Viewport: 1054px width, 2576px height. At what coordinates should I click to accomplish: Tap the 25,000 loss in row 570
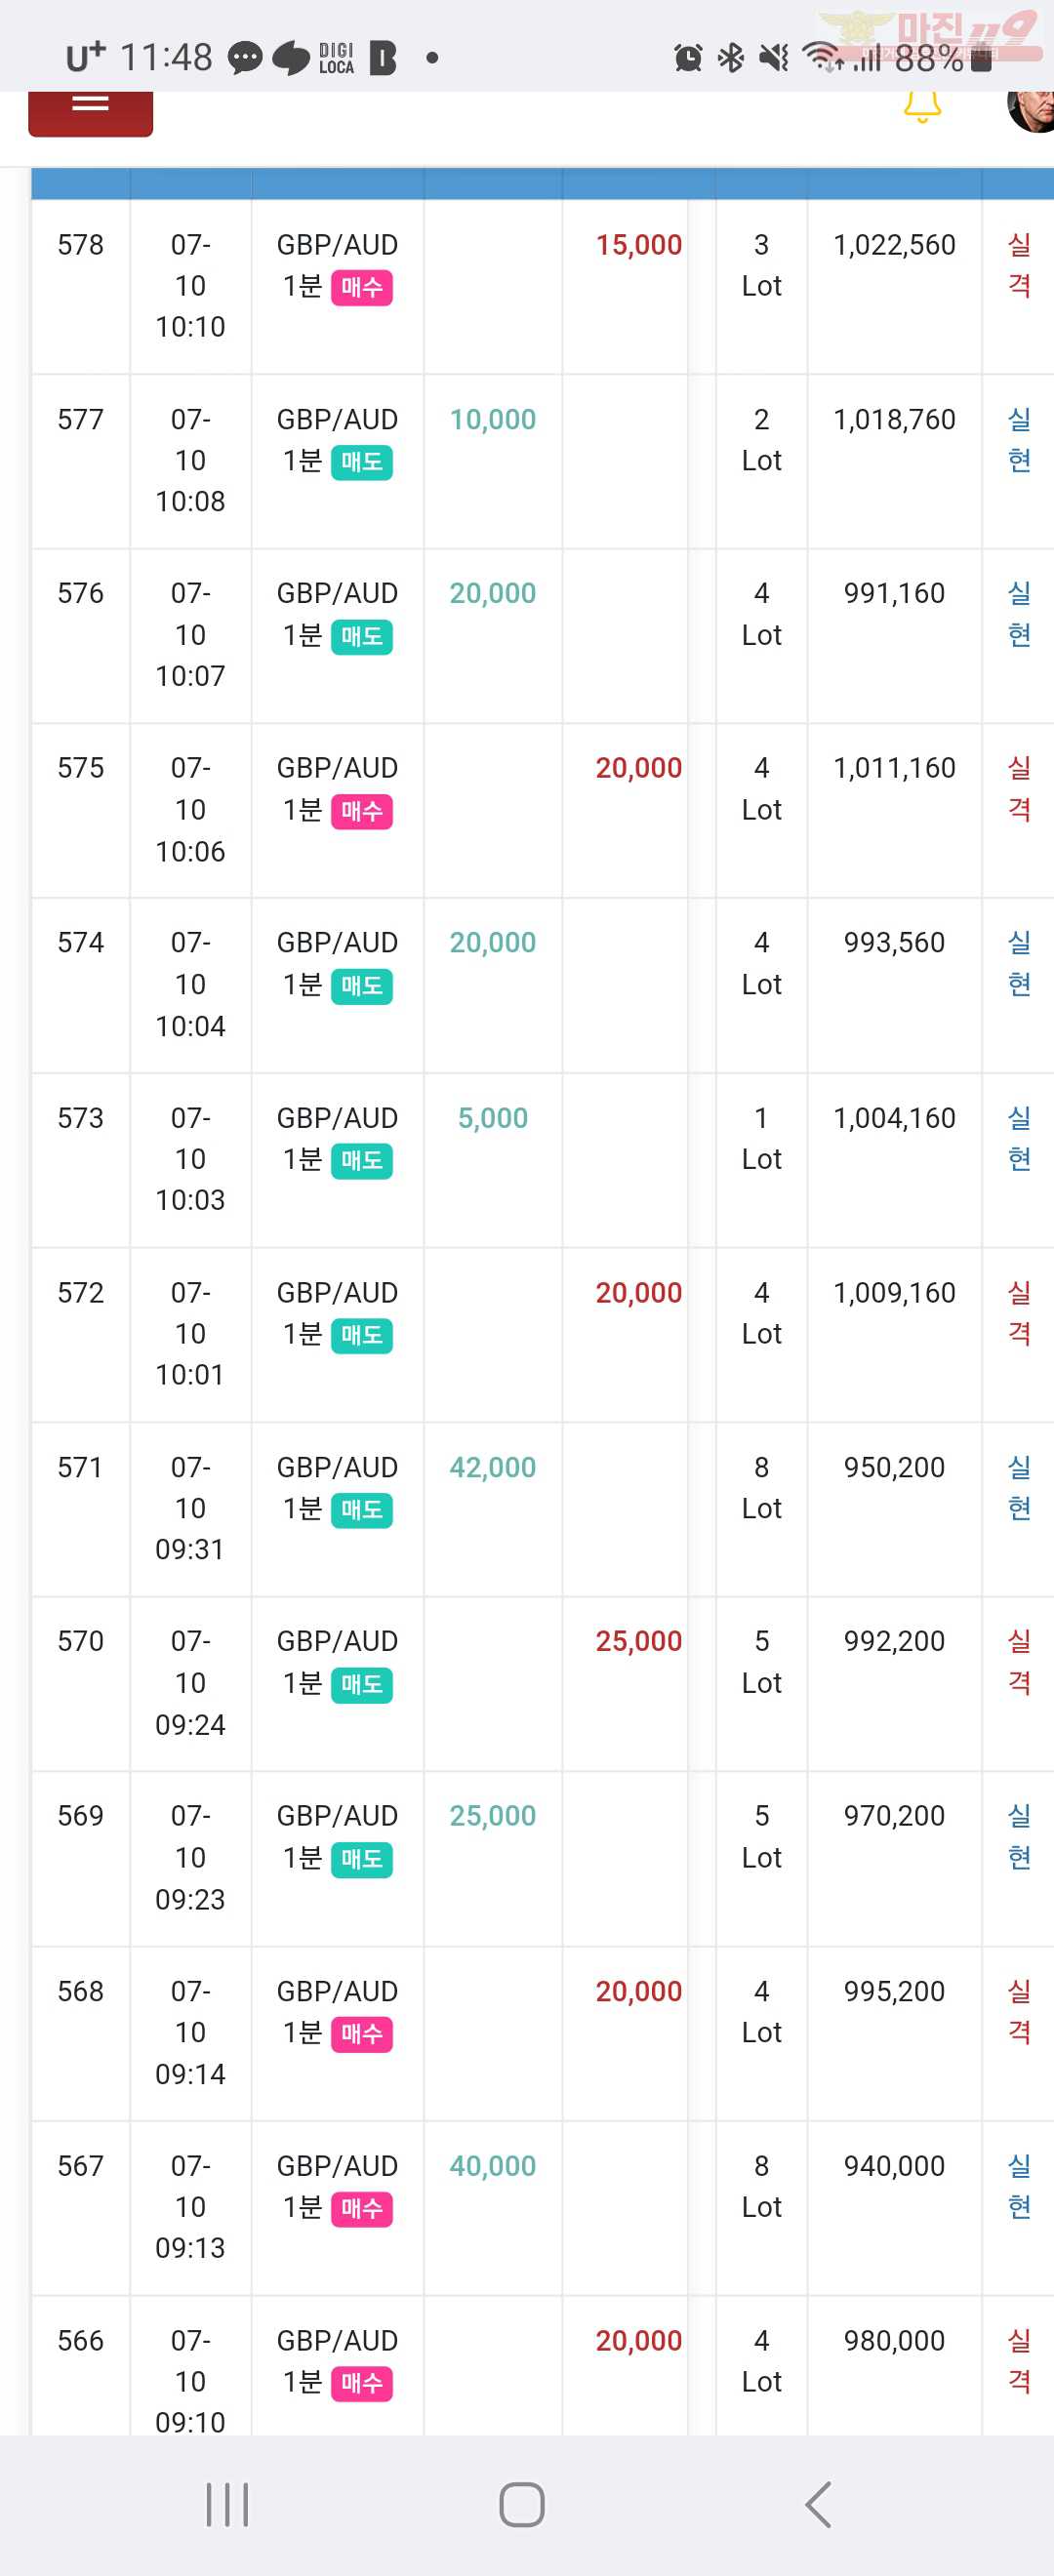coord(639,1641)
